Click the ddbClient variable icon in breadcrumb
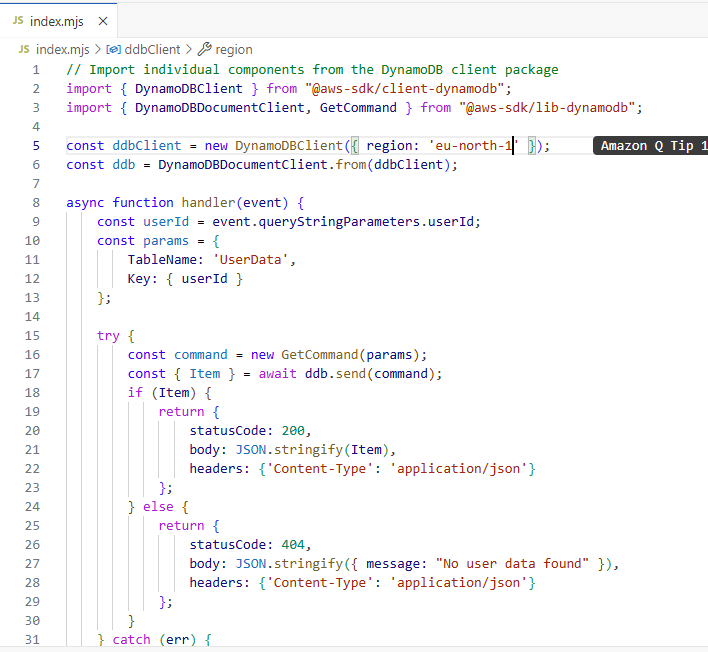Viewport: 708px width, 652px height. [114, 49]
